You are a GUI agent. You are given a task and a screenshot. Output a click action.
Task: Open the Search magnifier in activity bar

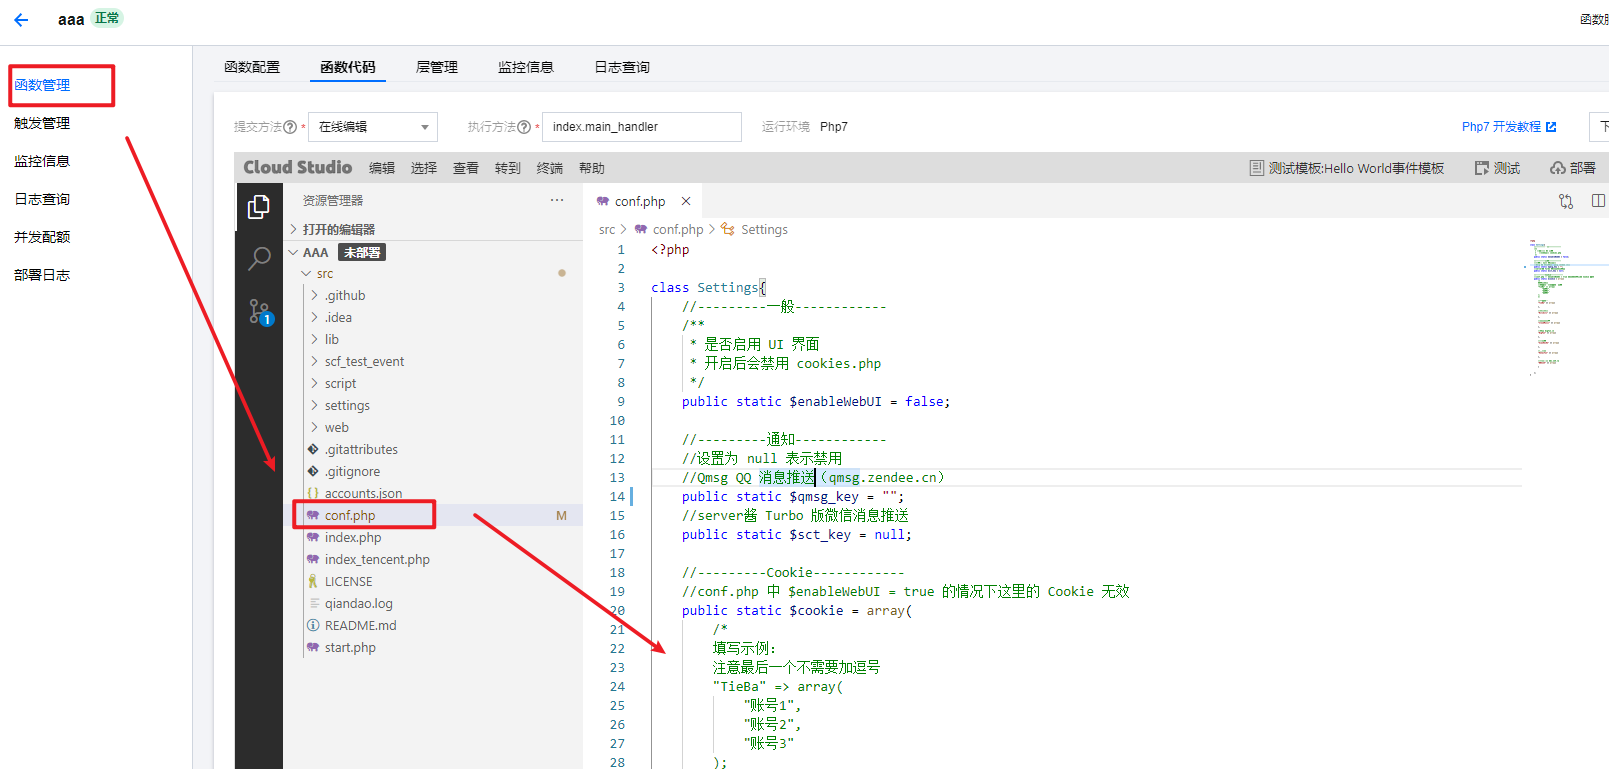coord(259,259)
